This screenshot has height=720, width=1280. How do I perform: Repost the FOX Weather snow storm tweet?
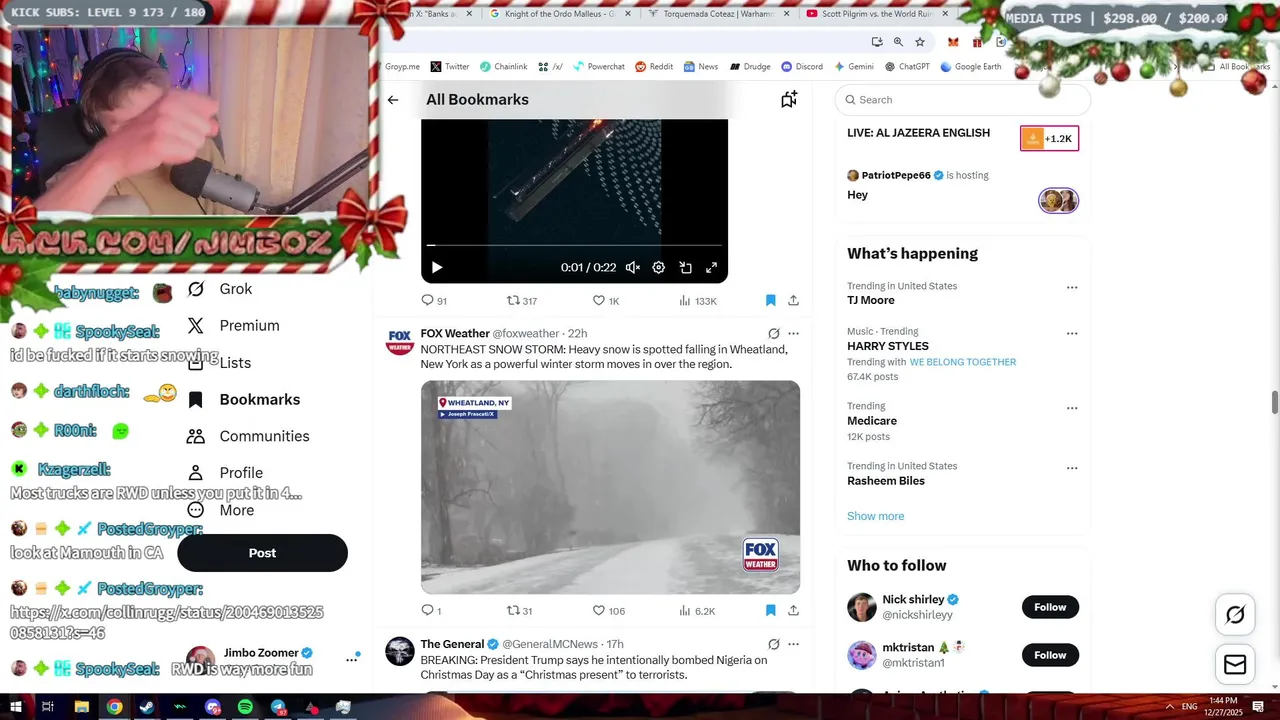[x=513, y=611]
